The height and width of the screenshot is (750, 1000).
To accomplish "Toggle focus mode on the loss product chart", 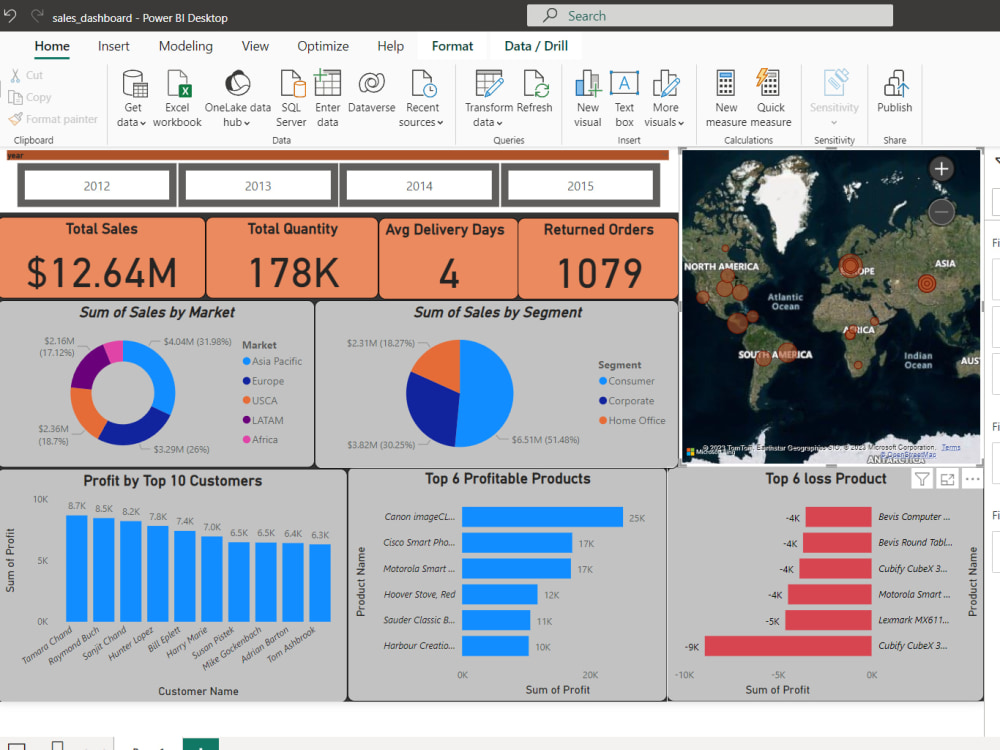I will coord(947,479).
